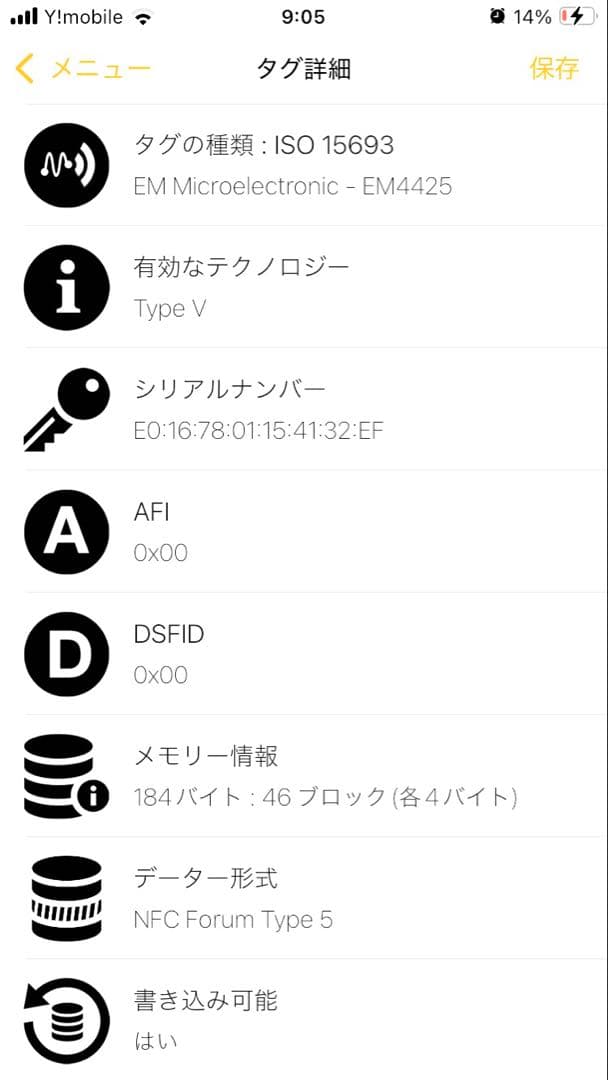Click the DSFID letter D icon

(66, 654)
